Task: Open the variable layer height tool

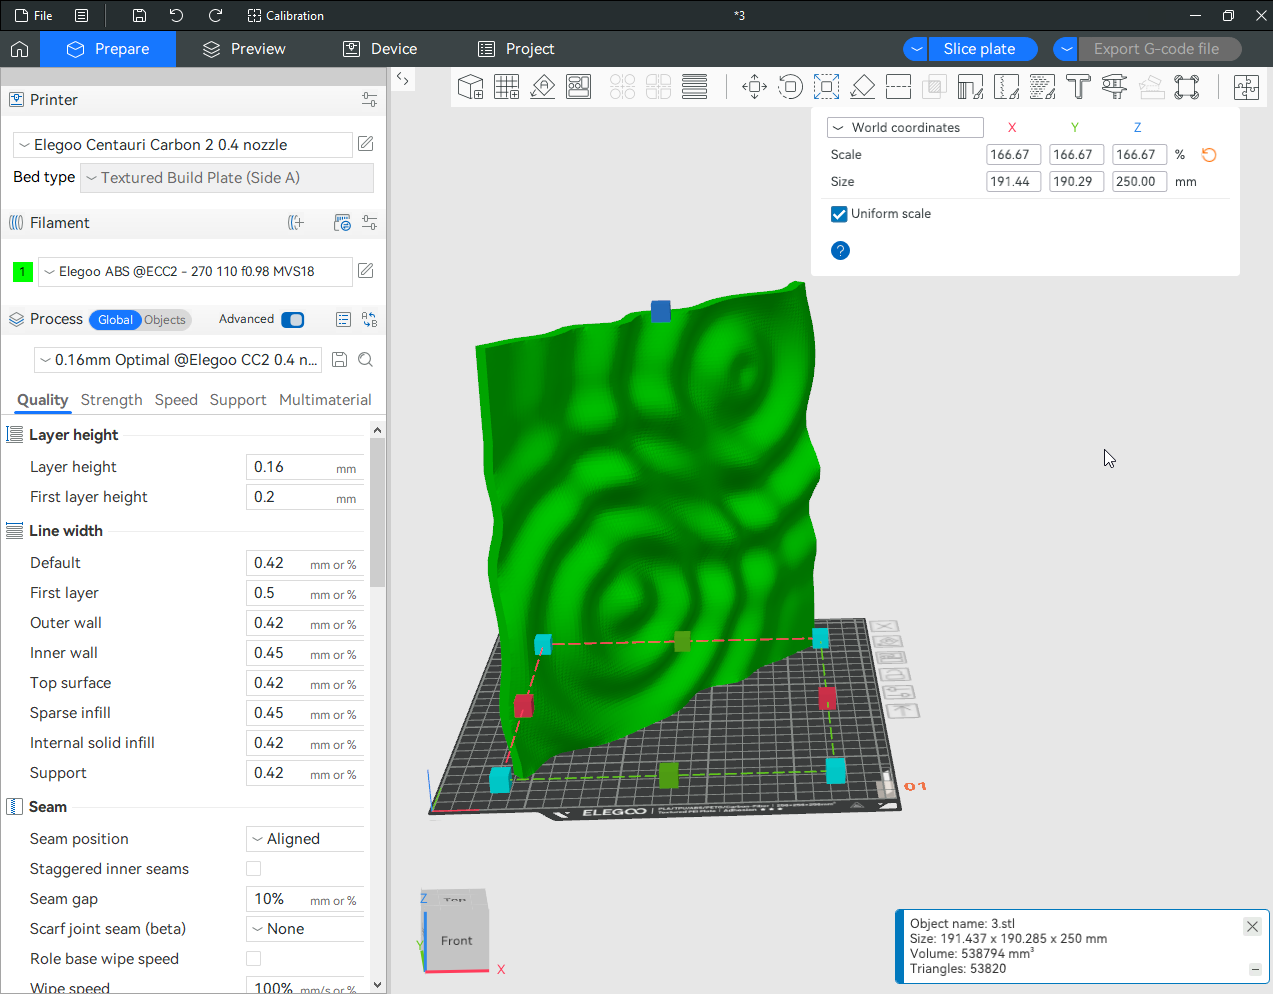Action: pyautogui.click(x=695, y=87)
